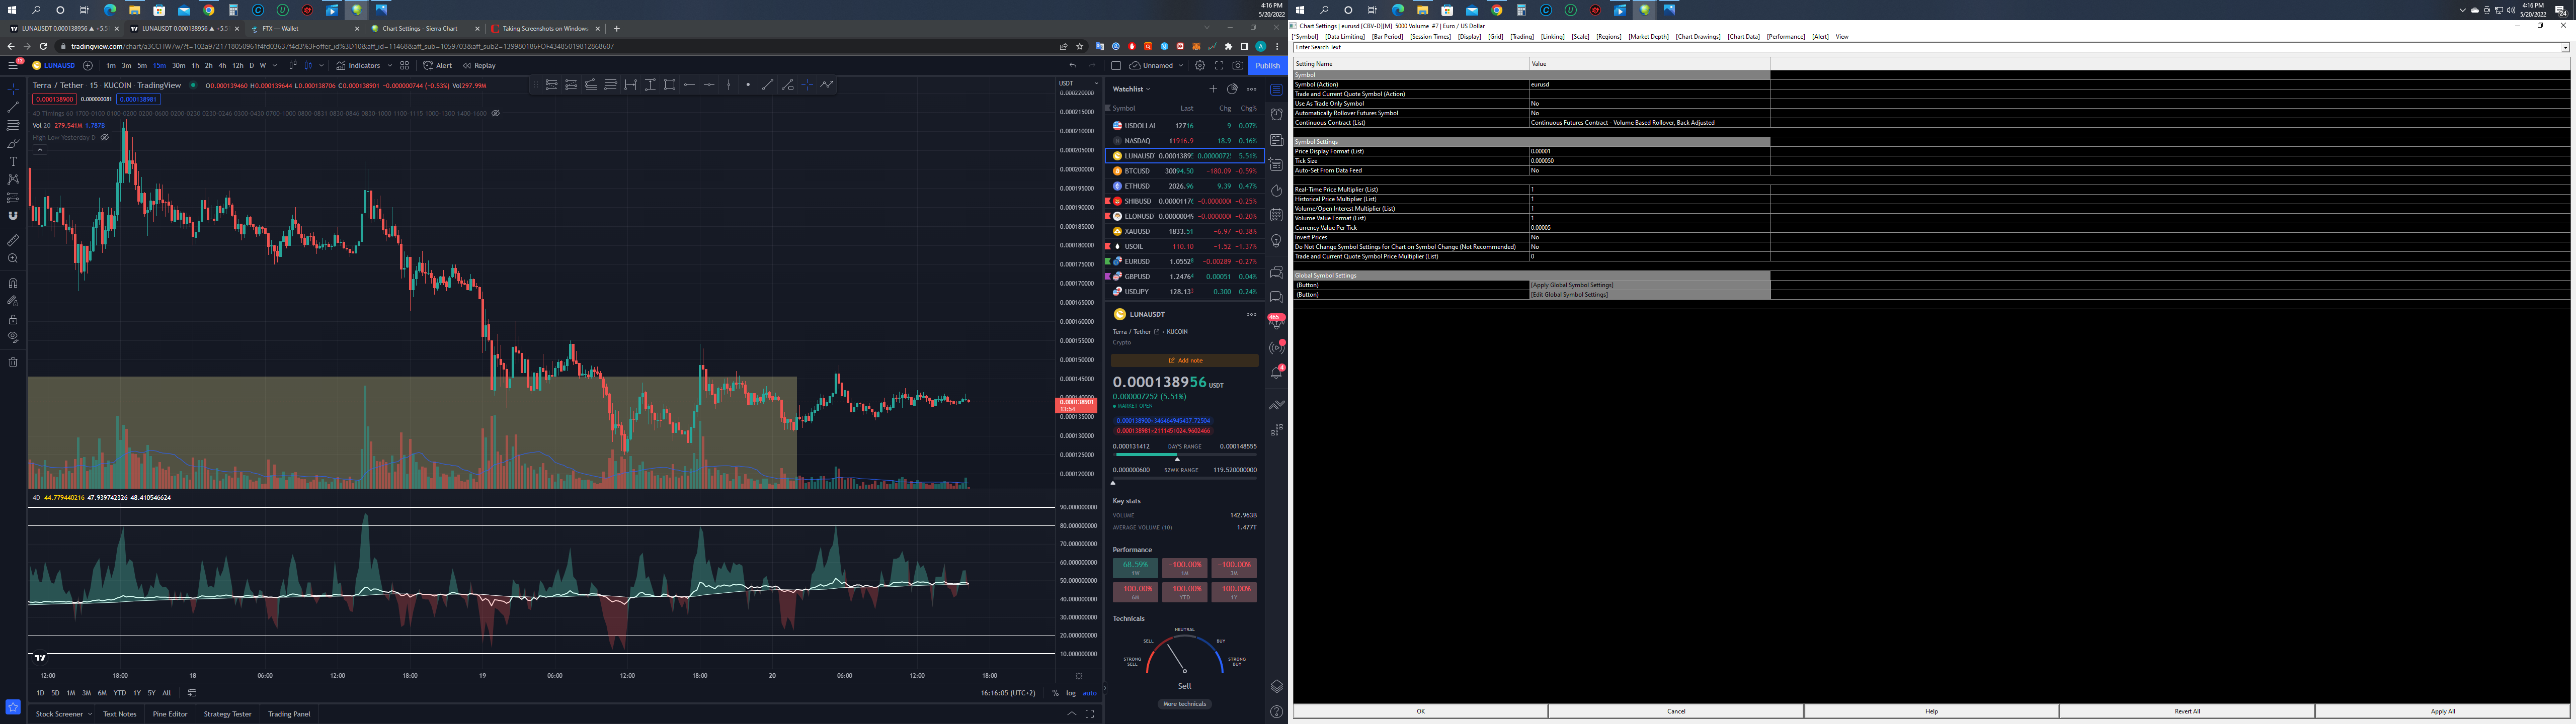The image size is (2576, 724).
Task: Expand the search text combo box arrow
Action: [2565, 48]
